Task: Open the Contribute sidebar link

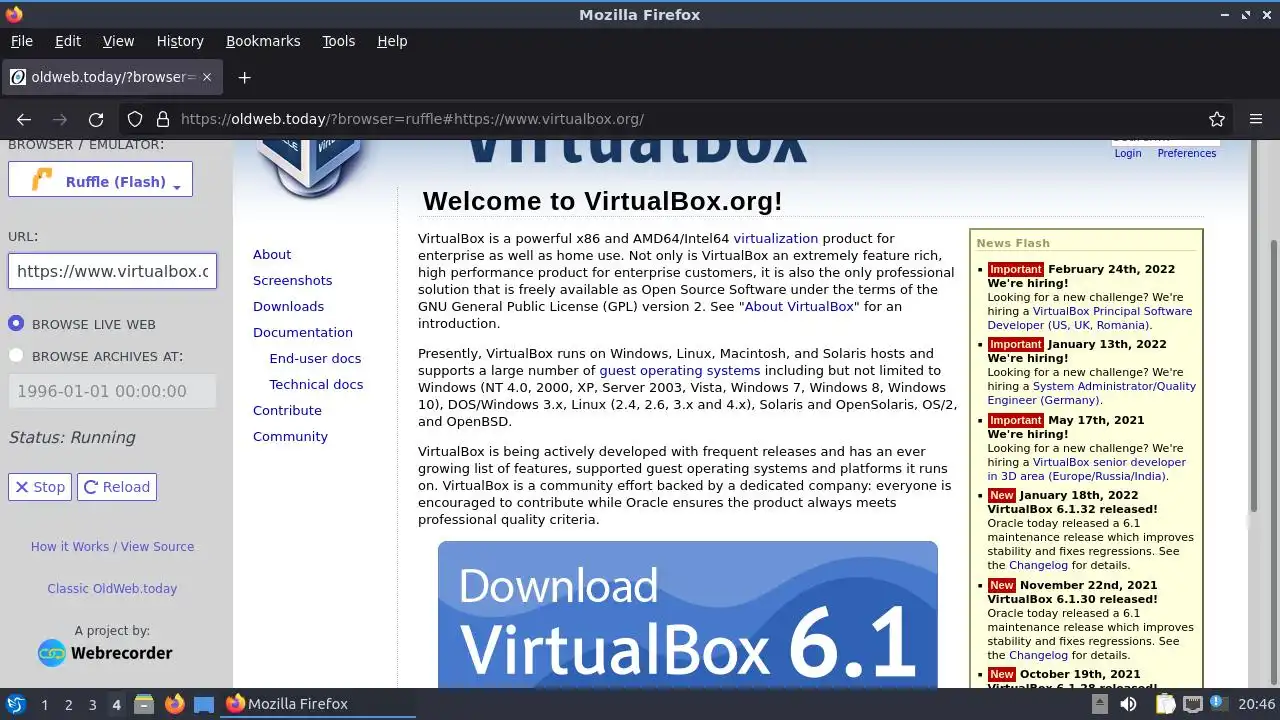Action: click(287, 410)
